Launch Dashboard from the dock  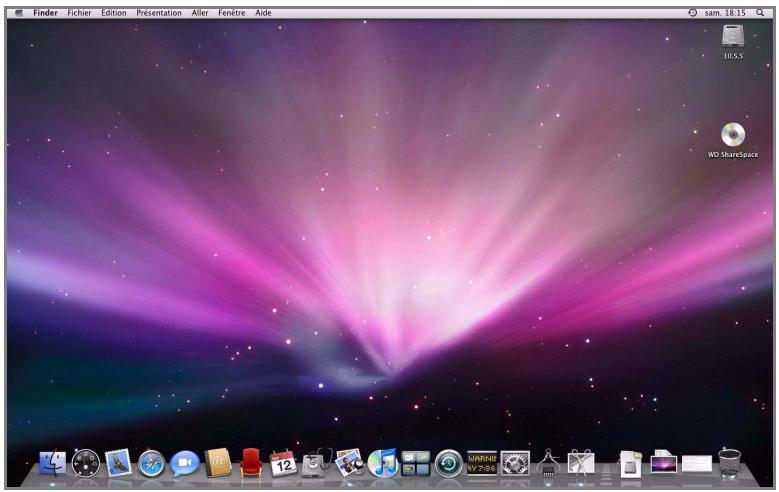(x=85, y=463)
